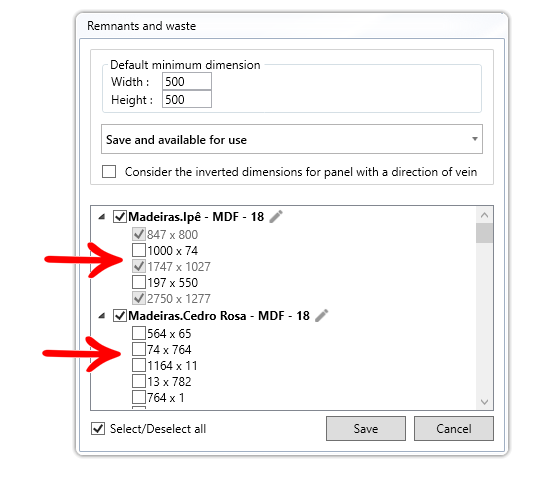The width and height of the screenshot is (533, 478).
Task: Check the 197 x 550 remnant
Action: coord(139,282)
